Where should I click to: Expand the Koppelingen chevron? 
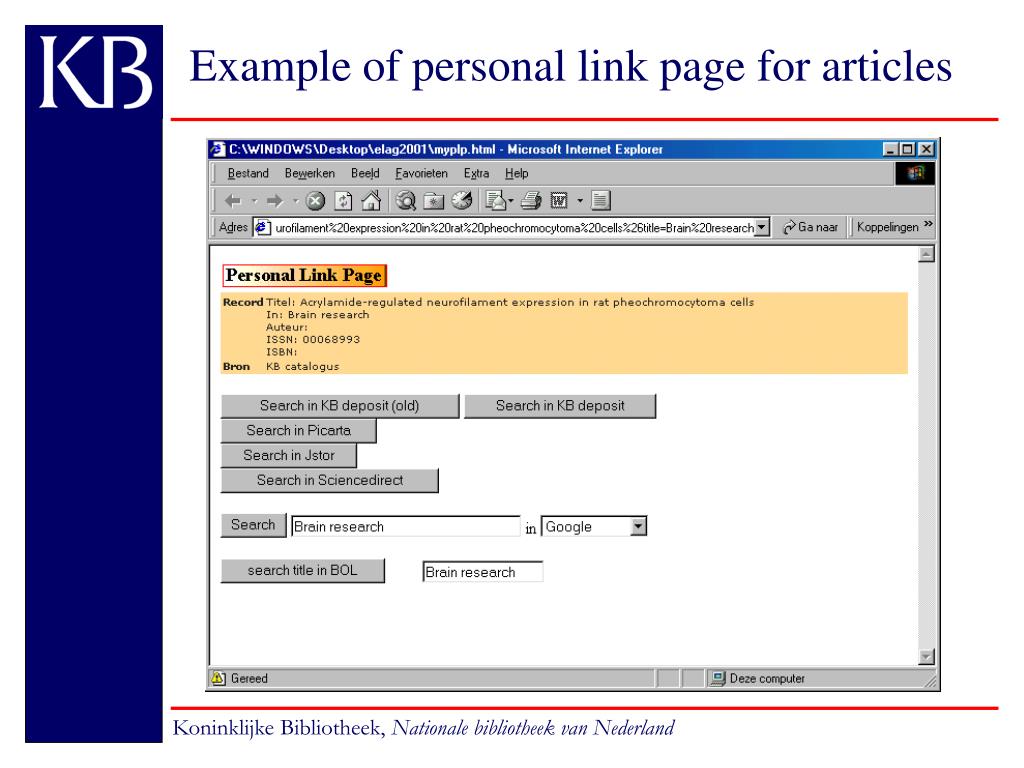(928, 225)
